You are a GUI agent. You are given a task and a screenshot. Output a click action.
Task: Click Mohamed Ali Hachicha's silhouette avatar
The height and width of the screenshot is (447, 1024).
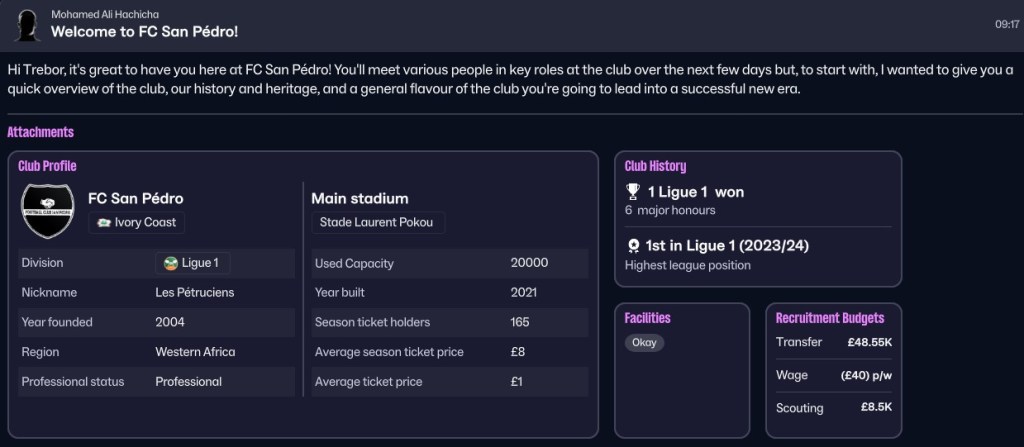[27, 25]
